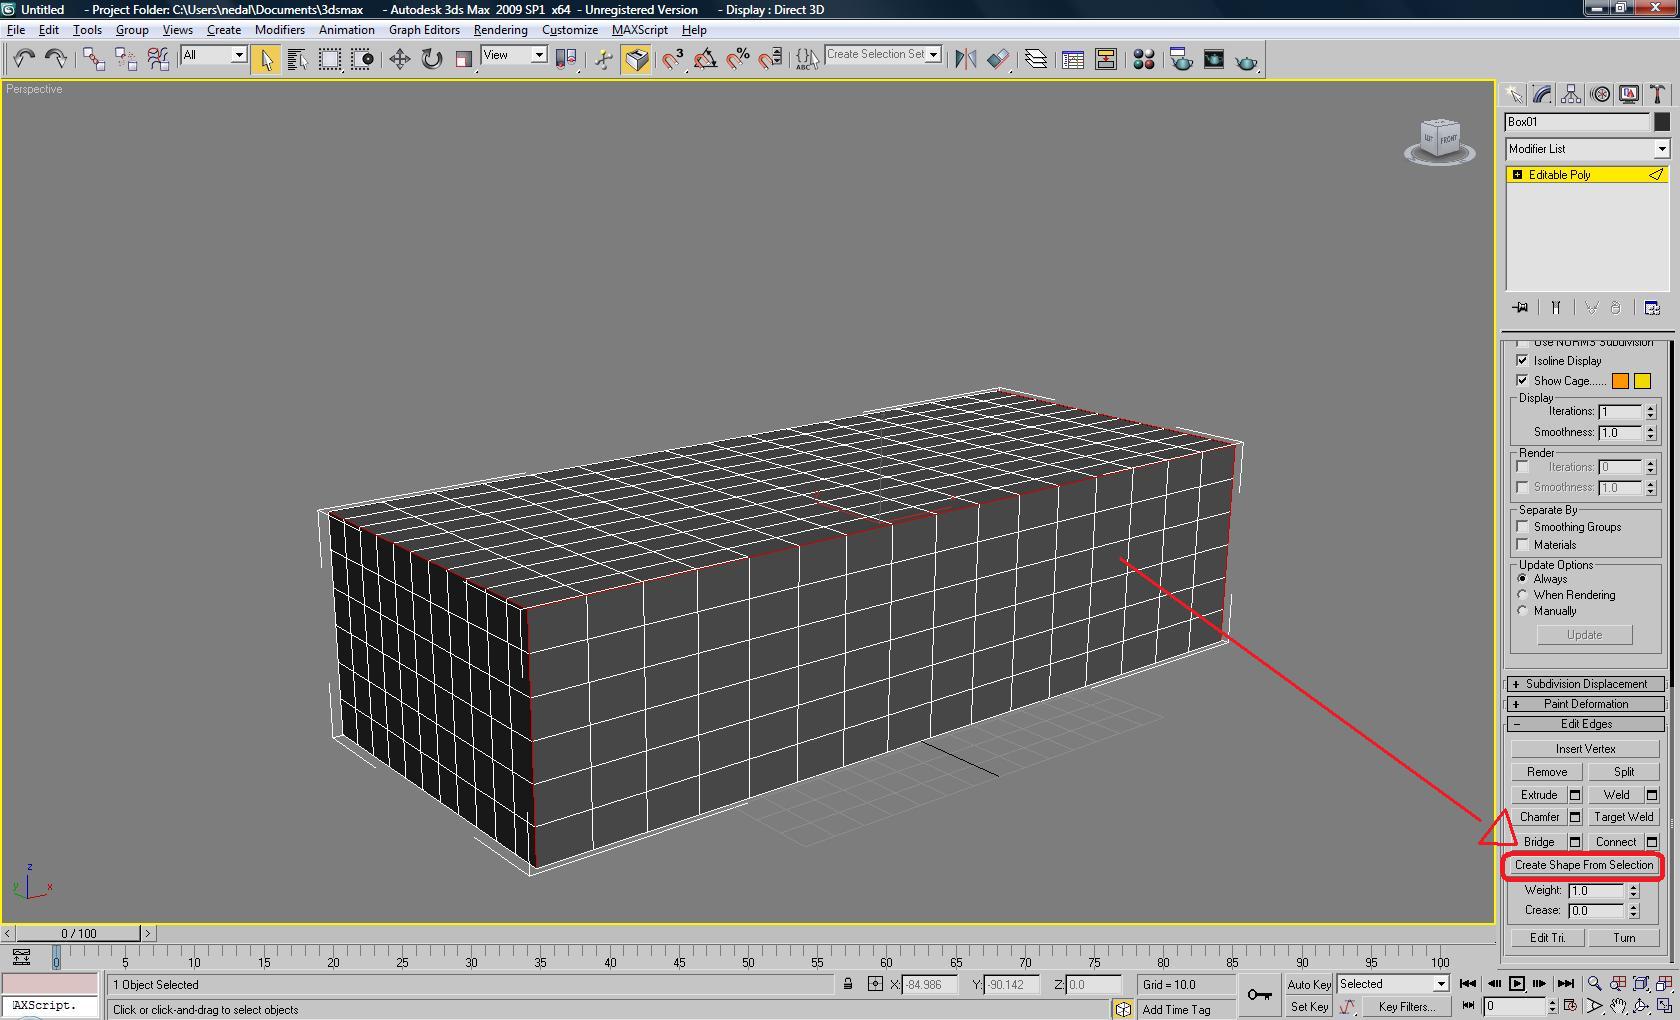Click the Remove edge button
The height and width of the screenshot is (1020, 1680).
tap(1547, 772)
